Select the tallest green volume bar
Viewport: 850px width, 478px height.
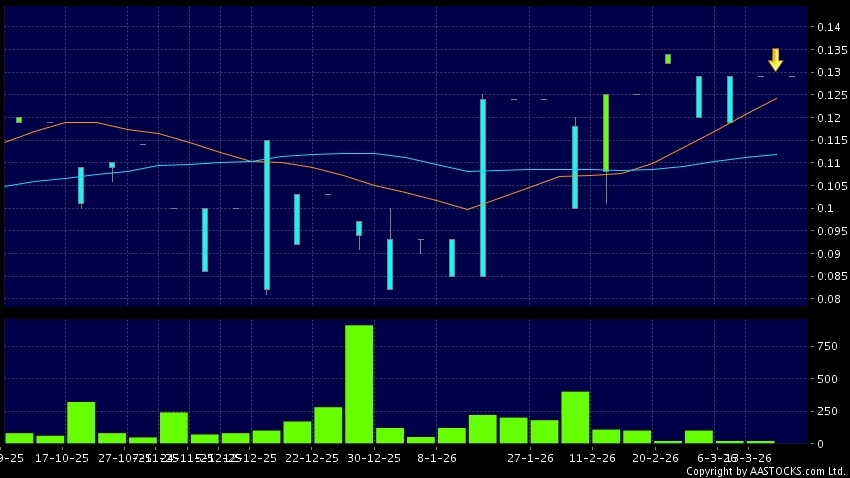point(359,383)
